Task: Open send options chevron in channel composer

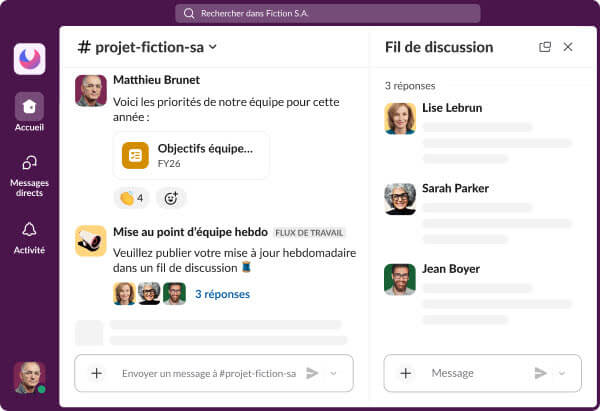Action: [334, 373]
